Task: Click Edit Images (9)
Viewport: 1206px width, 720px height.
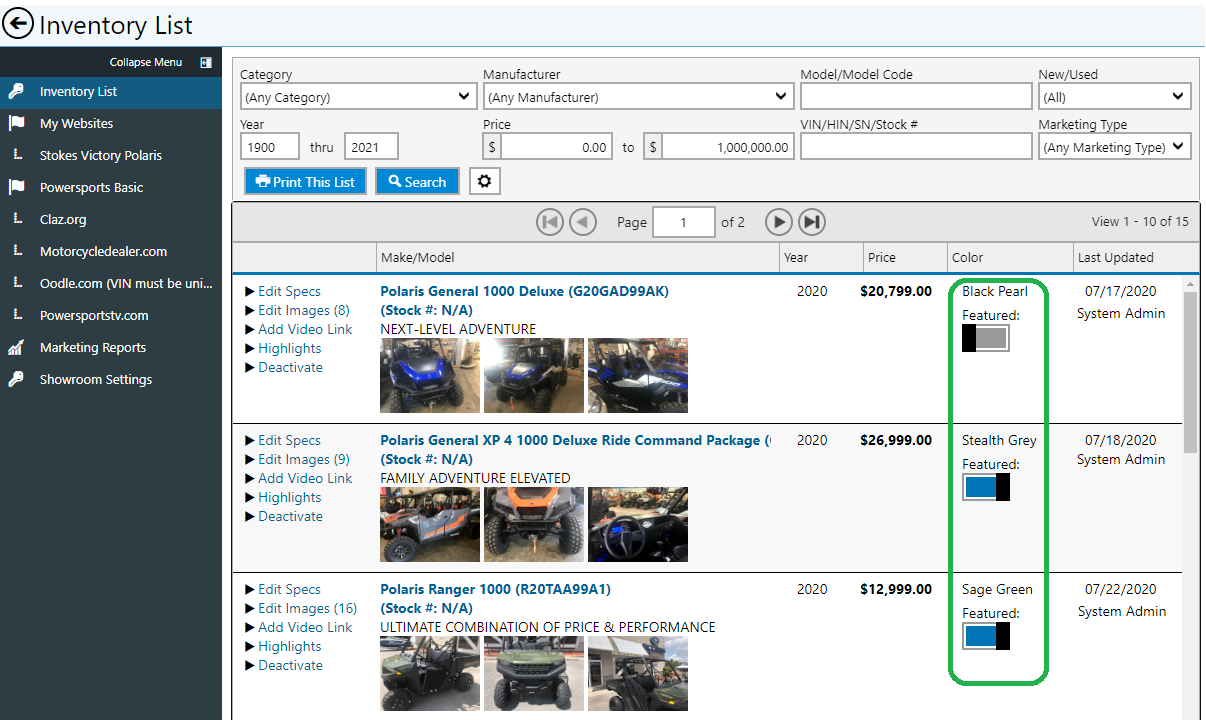Action: pos(304,459)
